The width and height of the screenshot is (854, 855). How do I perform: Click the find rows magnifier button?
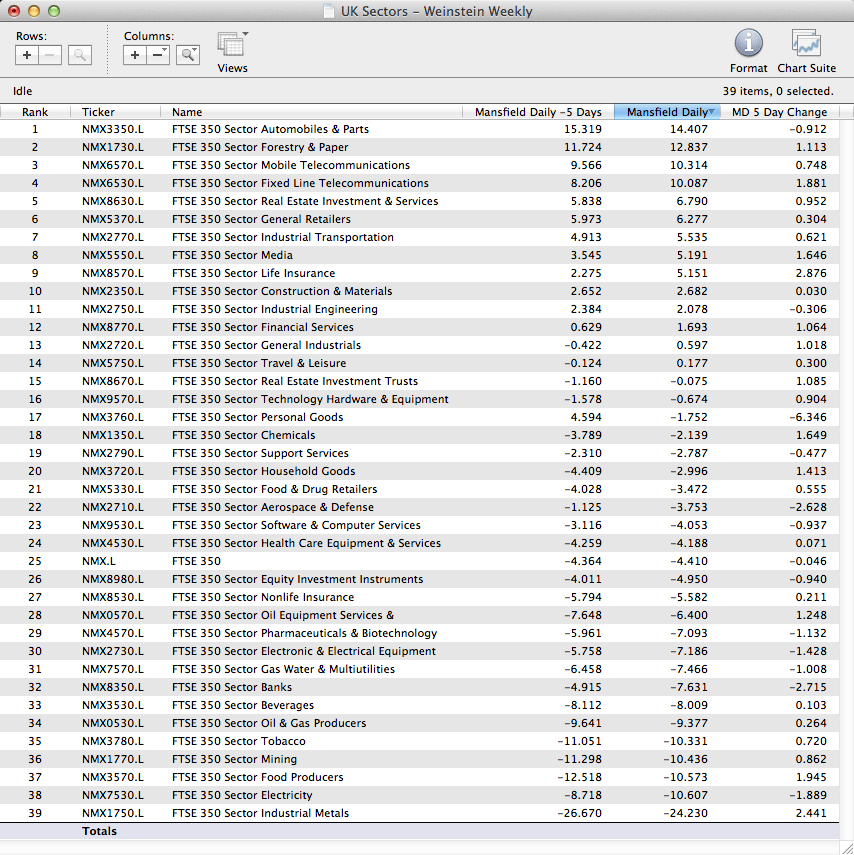80,55
